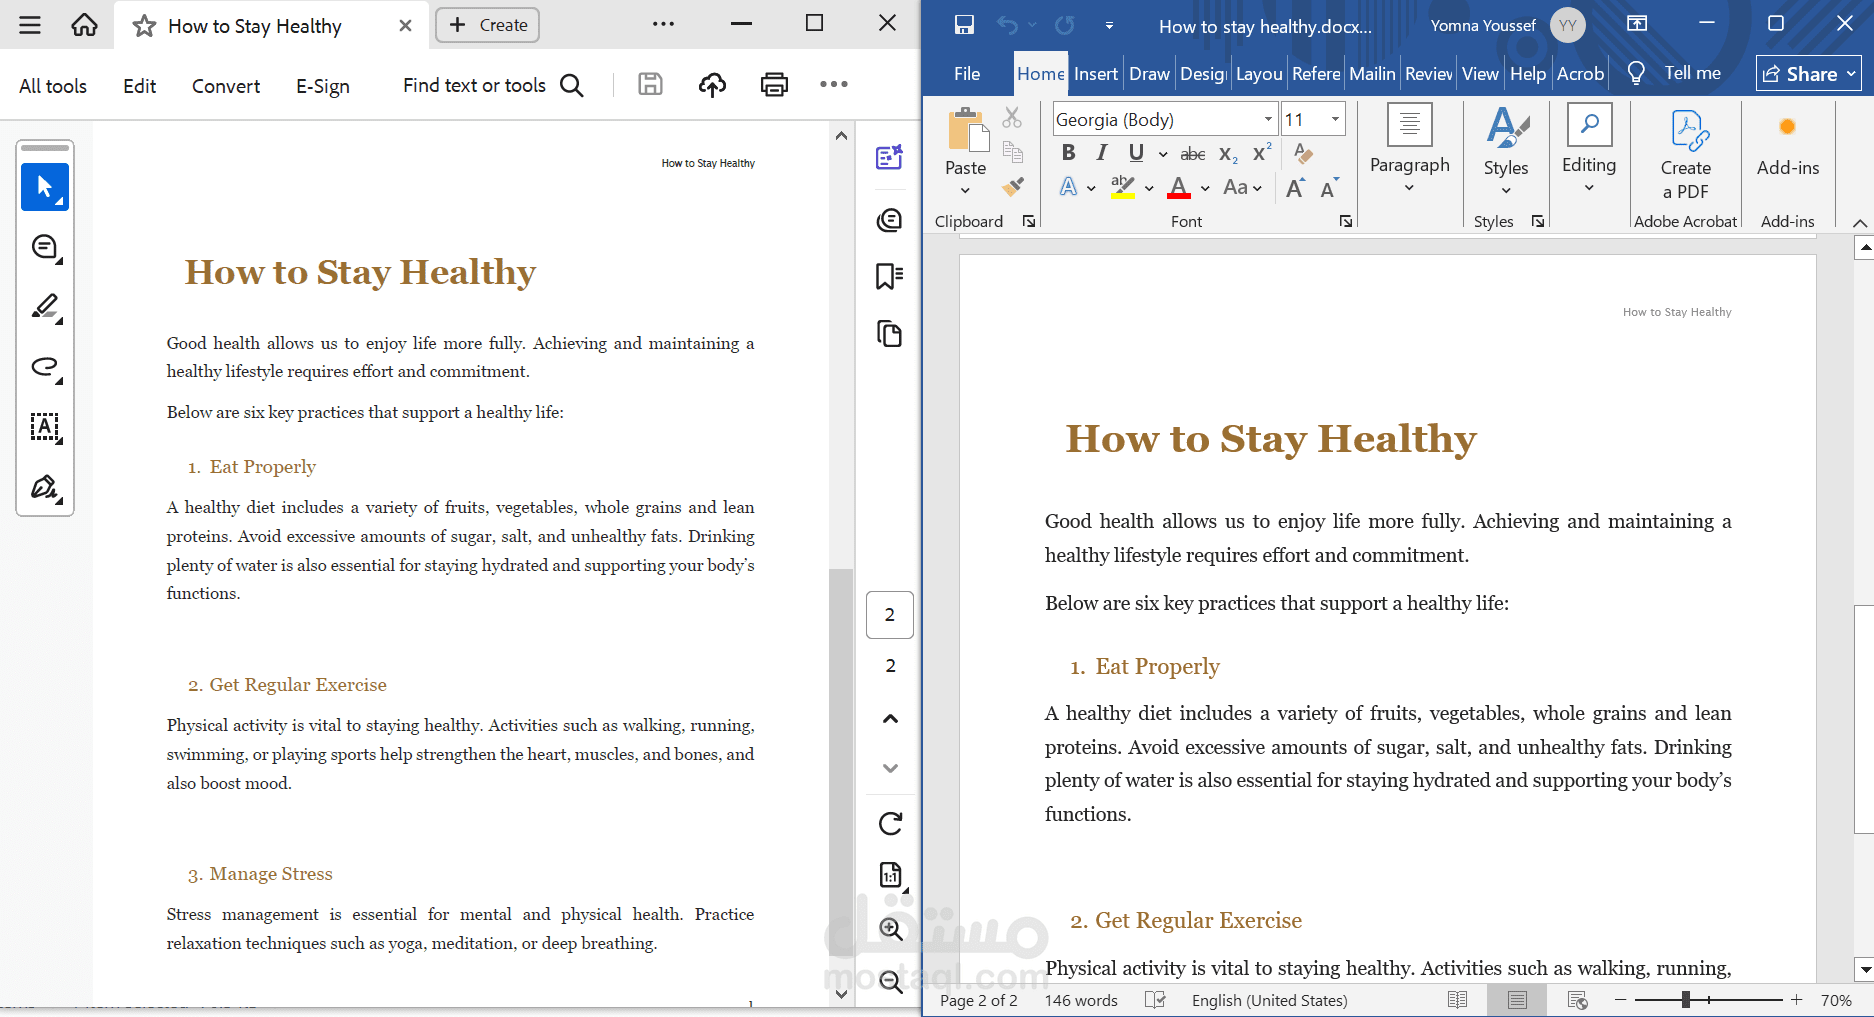The width and height of the screenshot is (1874, 1017).
Task: Choose the fill and sign pen tool
Action: [45, 487]
